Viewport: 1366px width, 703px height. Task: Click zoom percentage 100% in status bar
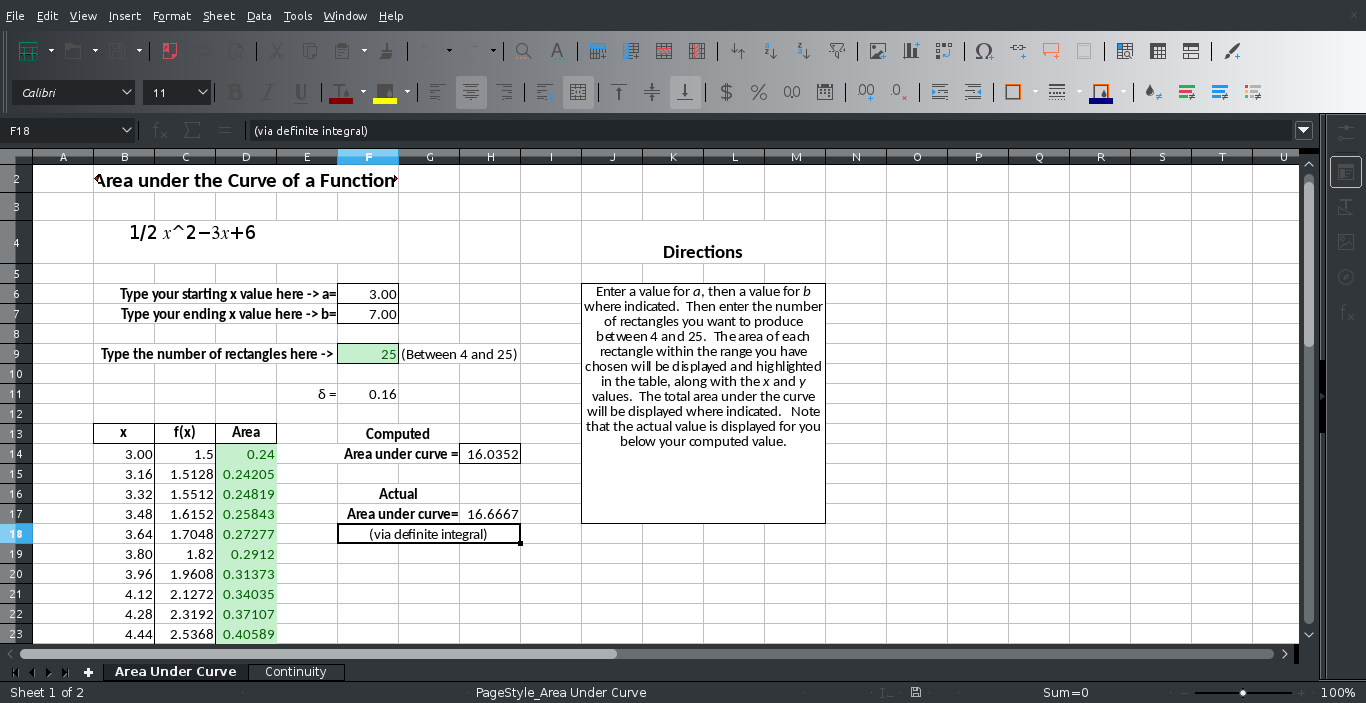1337,692
